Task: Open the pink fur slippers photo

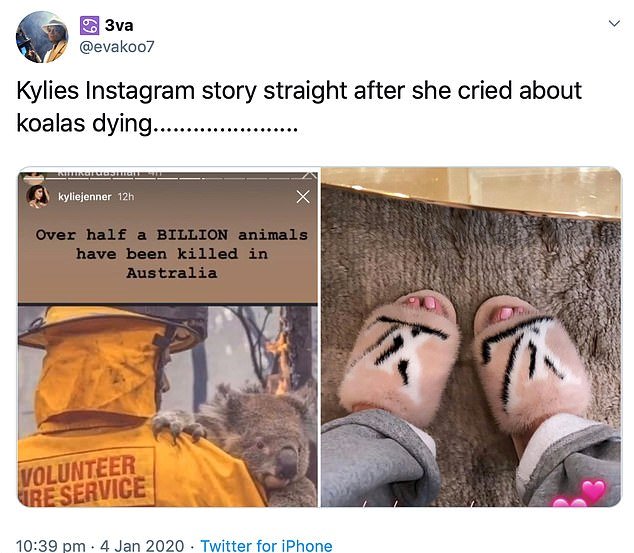Action: 471,337
